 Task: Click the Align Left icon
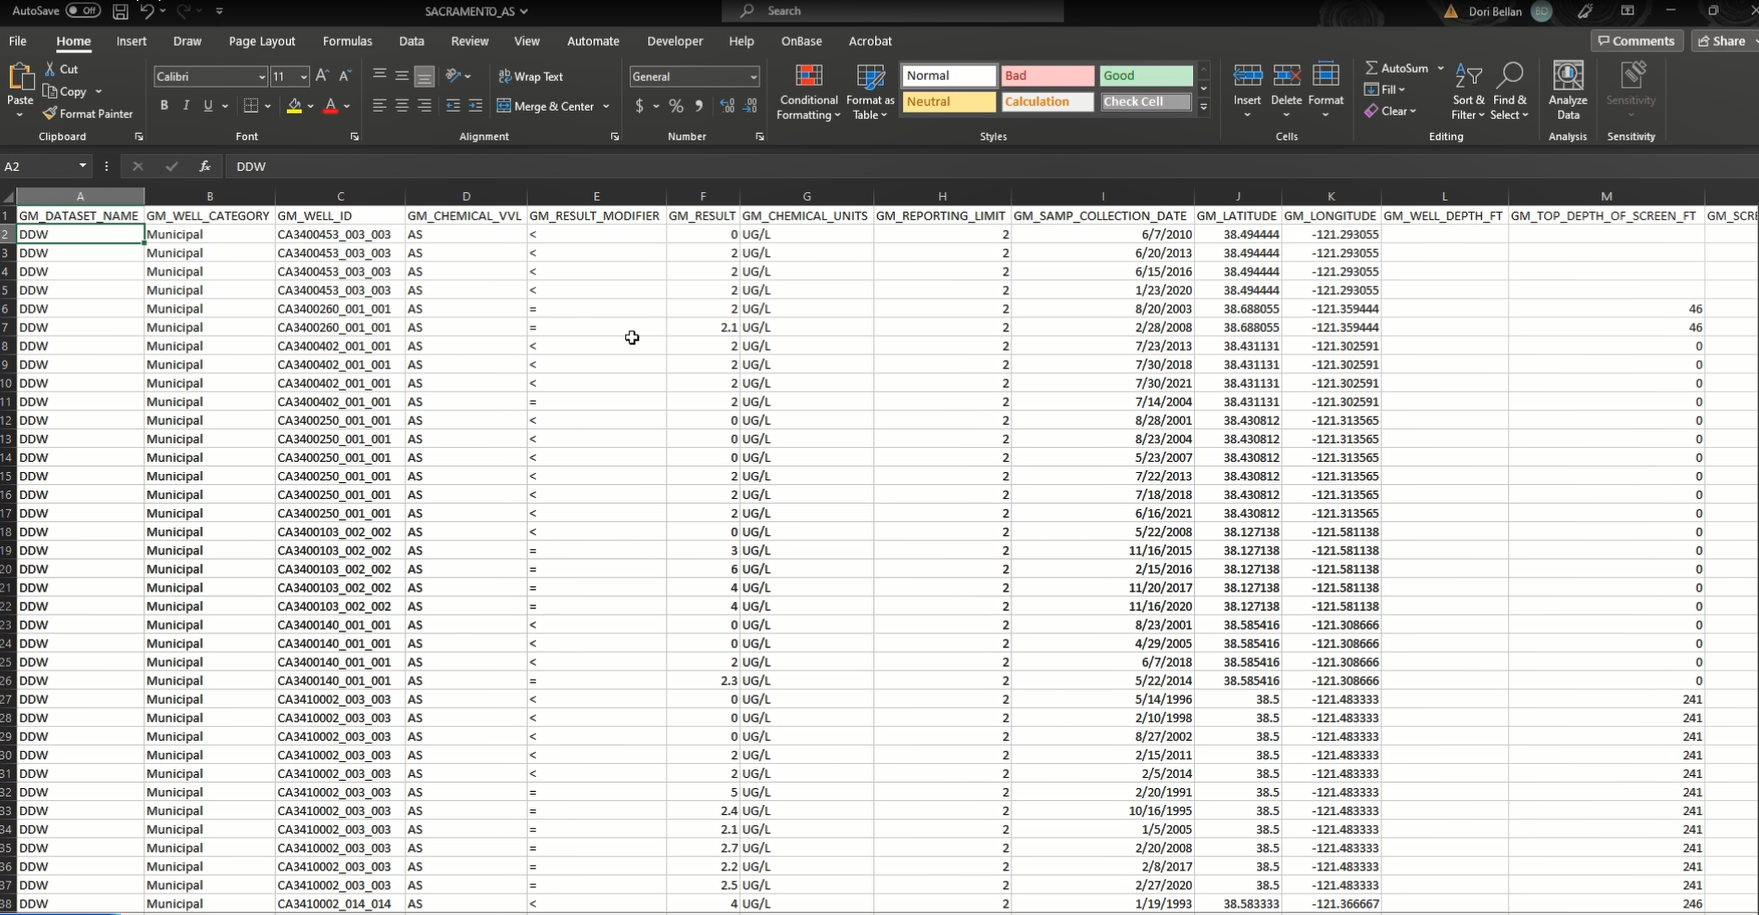pyautogui.click(x=379, y=106)
